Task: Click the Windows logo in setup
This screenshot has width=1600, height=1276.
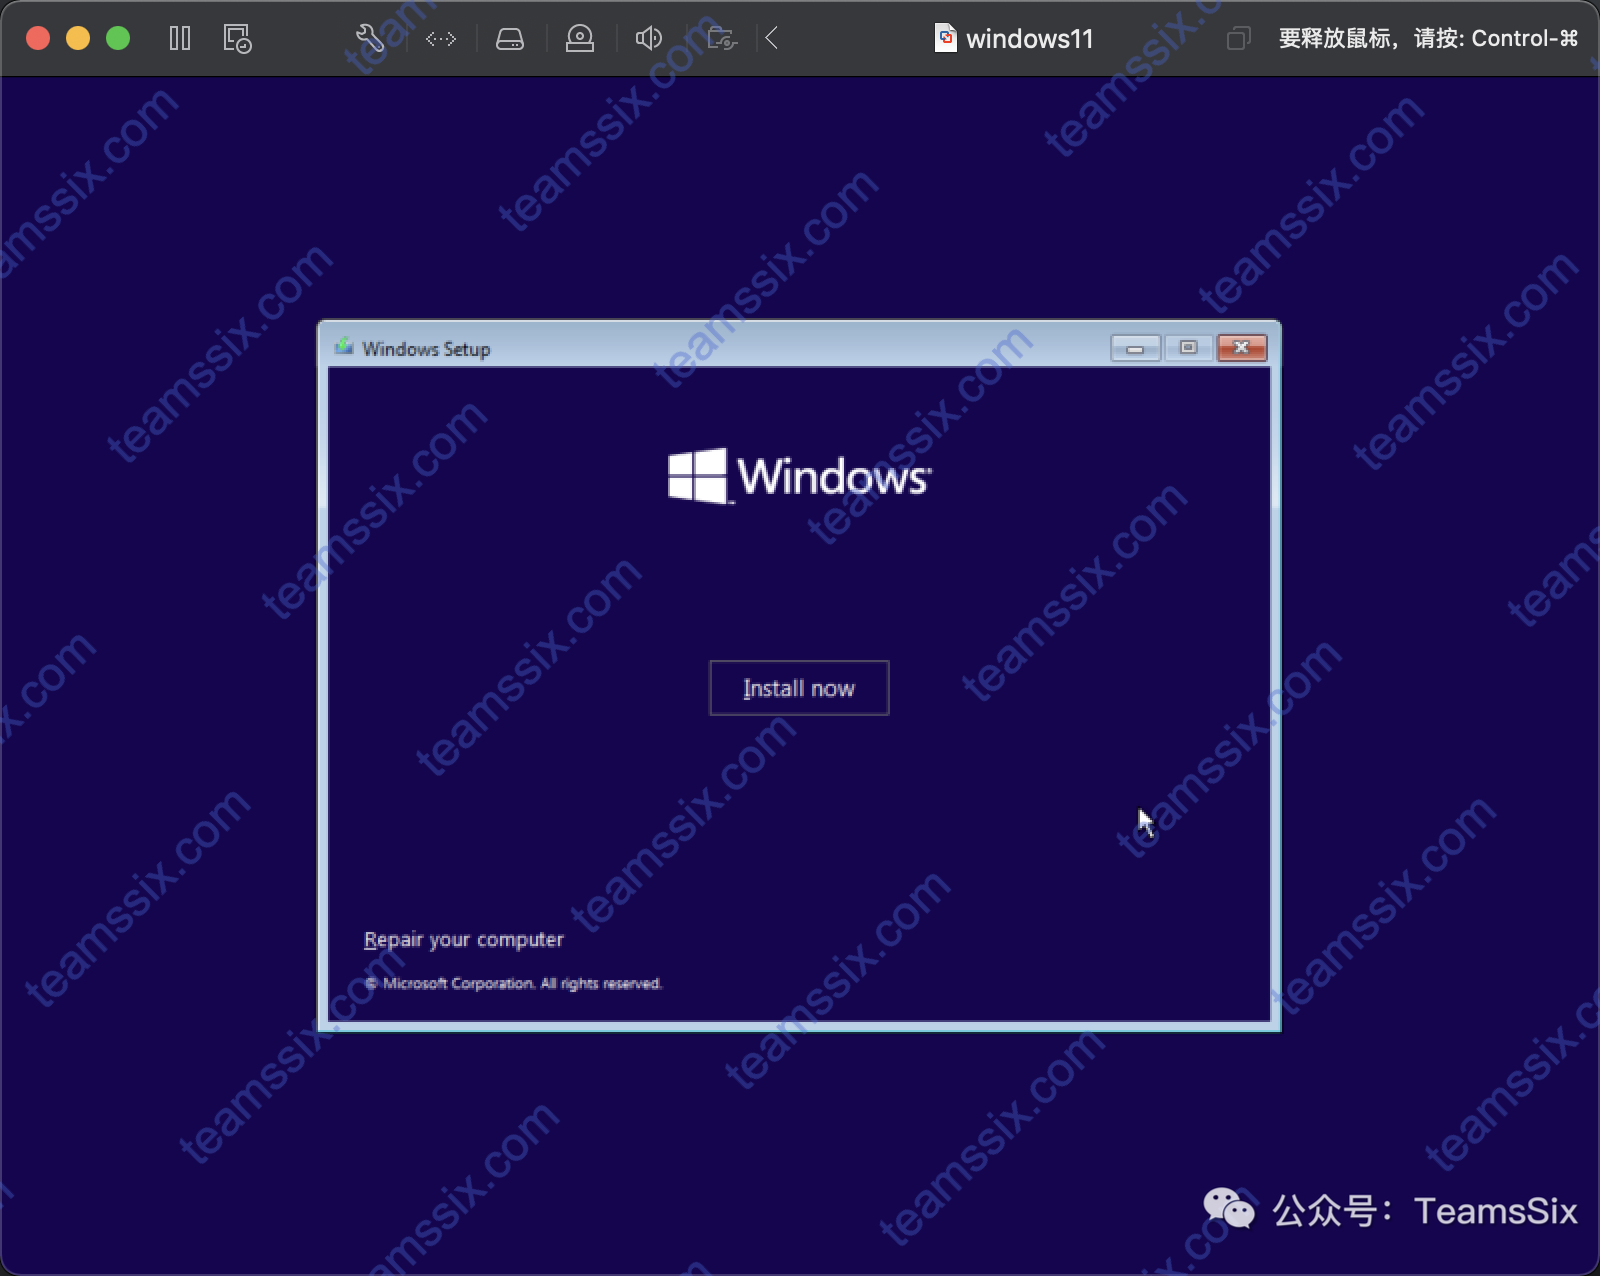Action: click(799, 476)
